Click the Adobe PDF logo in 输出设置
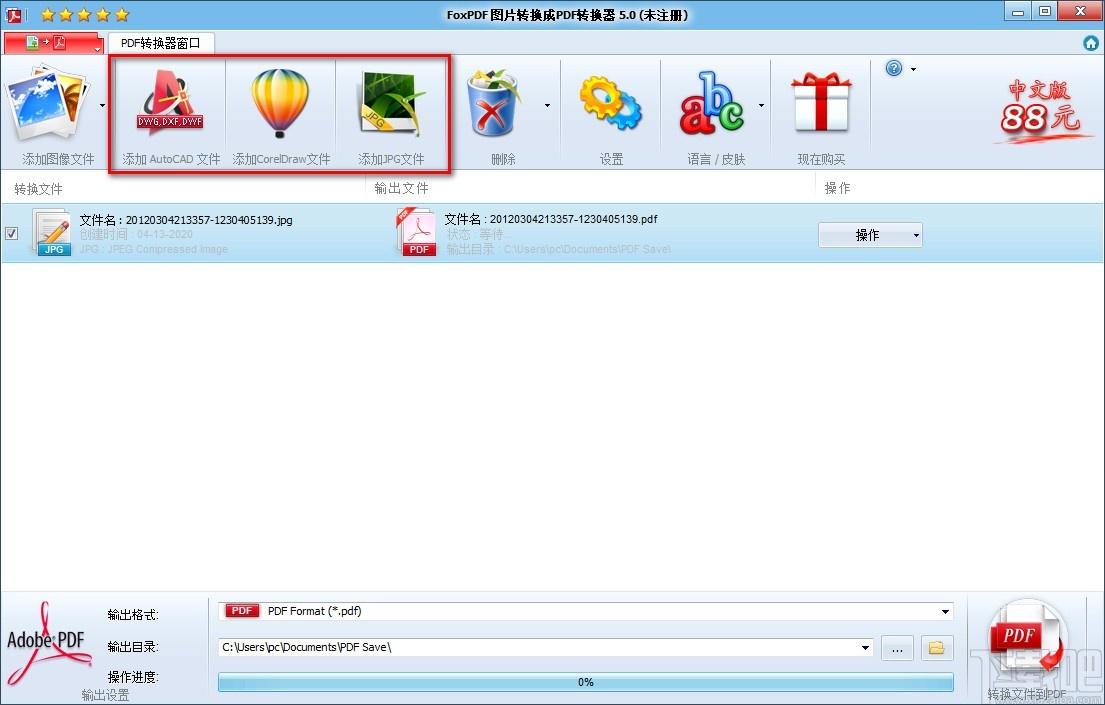 tap(48, 644)
